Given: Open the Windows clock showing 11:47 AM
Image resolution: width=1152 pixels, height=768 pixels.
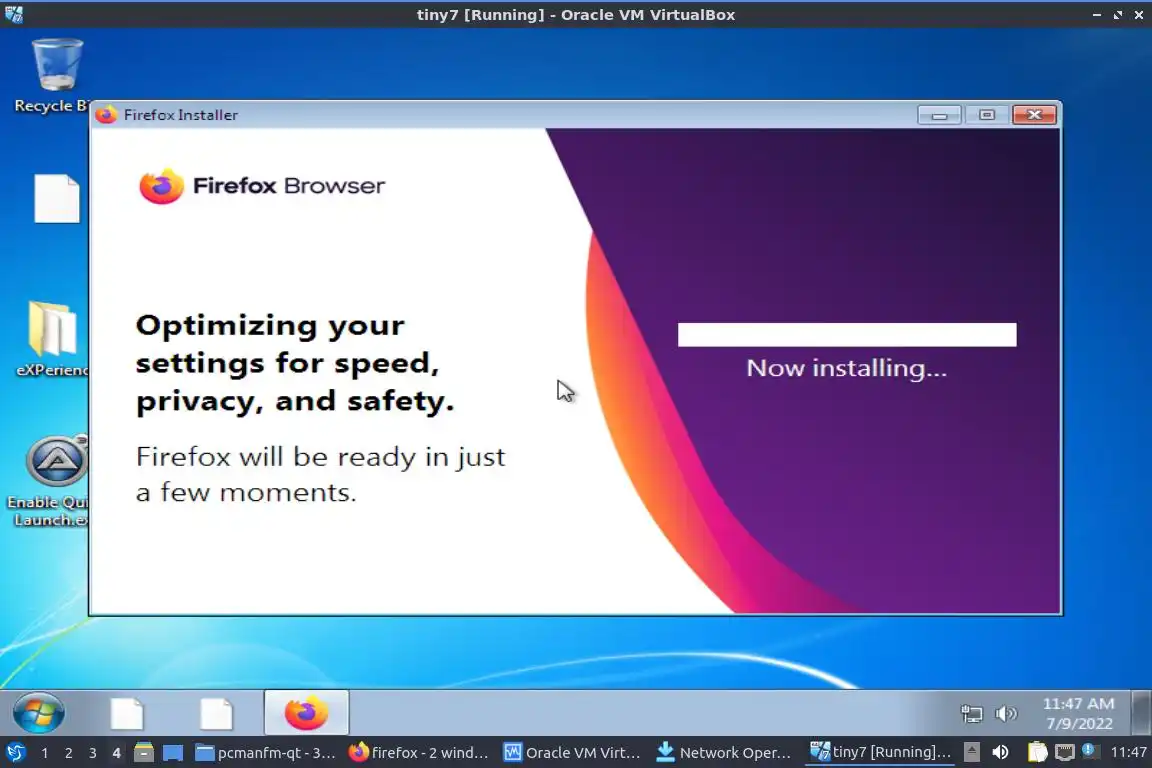Looking at the screenshot, I should 1079,713.
